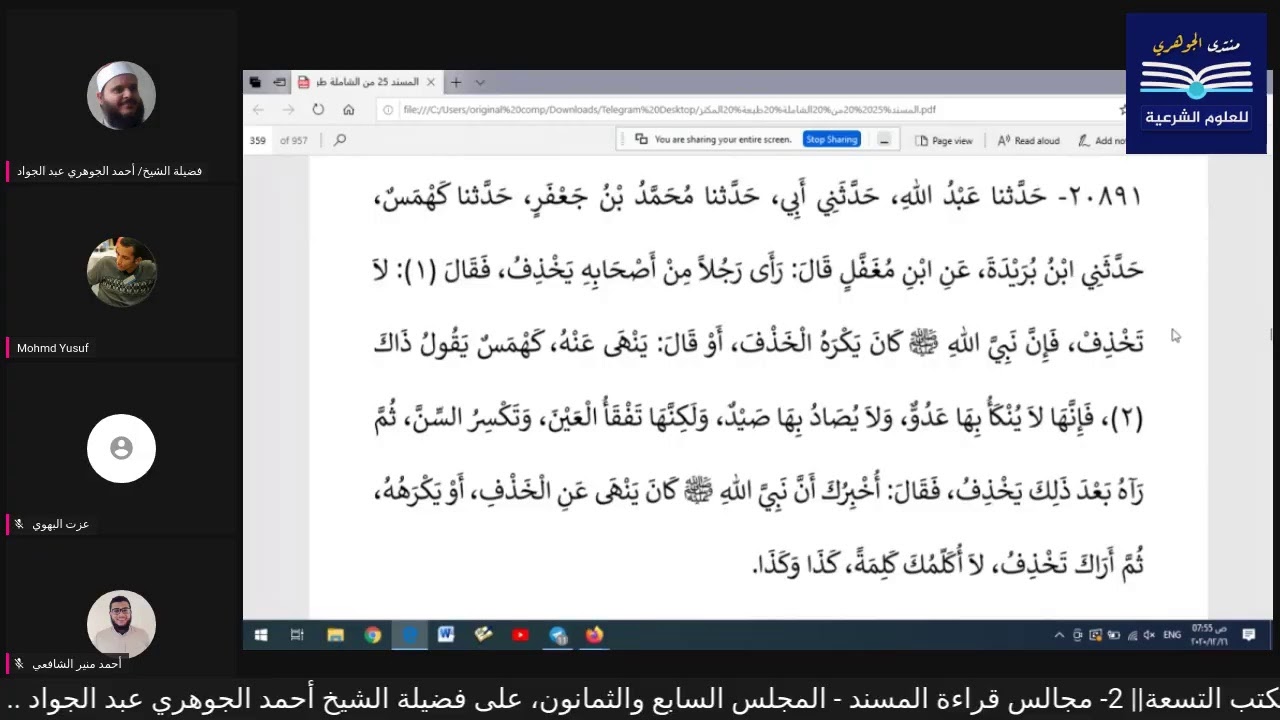Click muted mic icon beside عزت البهوي
Screen dimensions: 1280x720
pos(18,524)
